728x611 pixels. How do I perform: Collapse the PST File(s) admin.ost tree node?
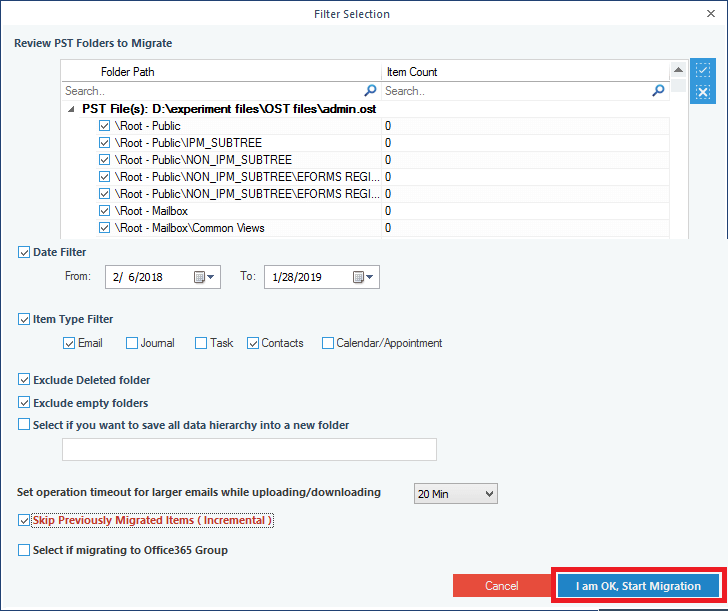(71, 109)
